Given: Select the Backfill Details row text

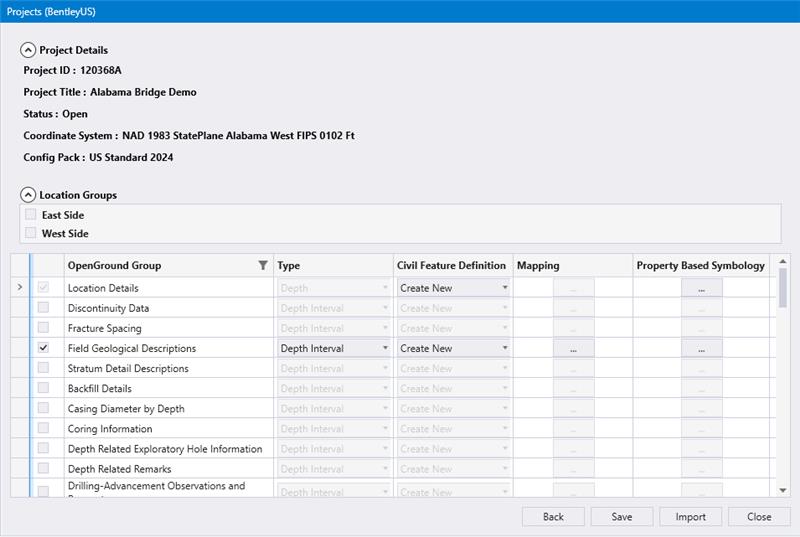Looking at the screenshot, I should [99, 389].
